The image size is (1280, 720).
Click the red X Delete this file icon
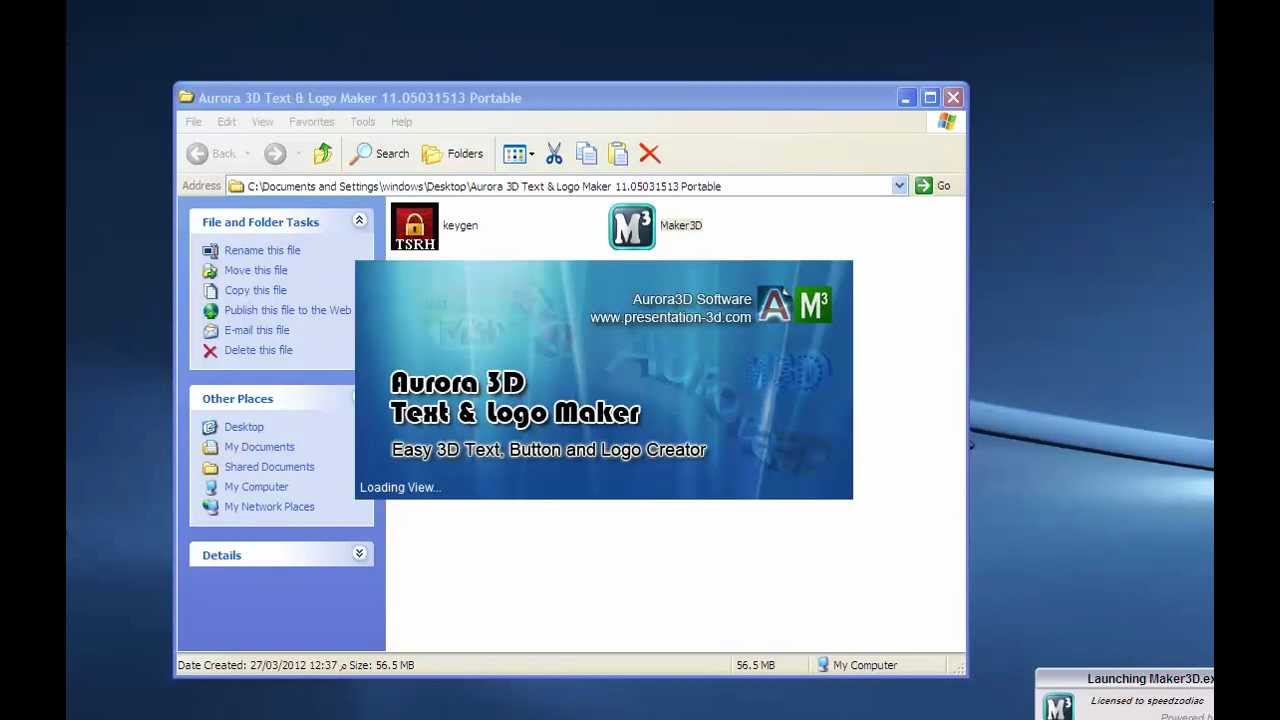pos(210,350)
